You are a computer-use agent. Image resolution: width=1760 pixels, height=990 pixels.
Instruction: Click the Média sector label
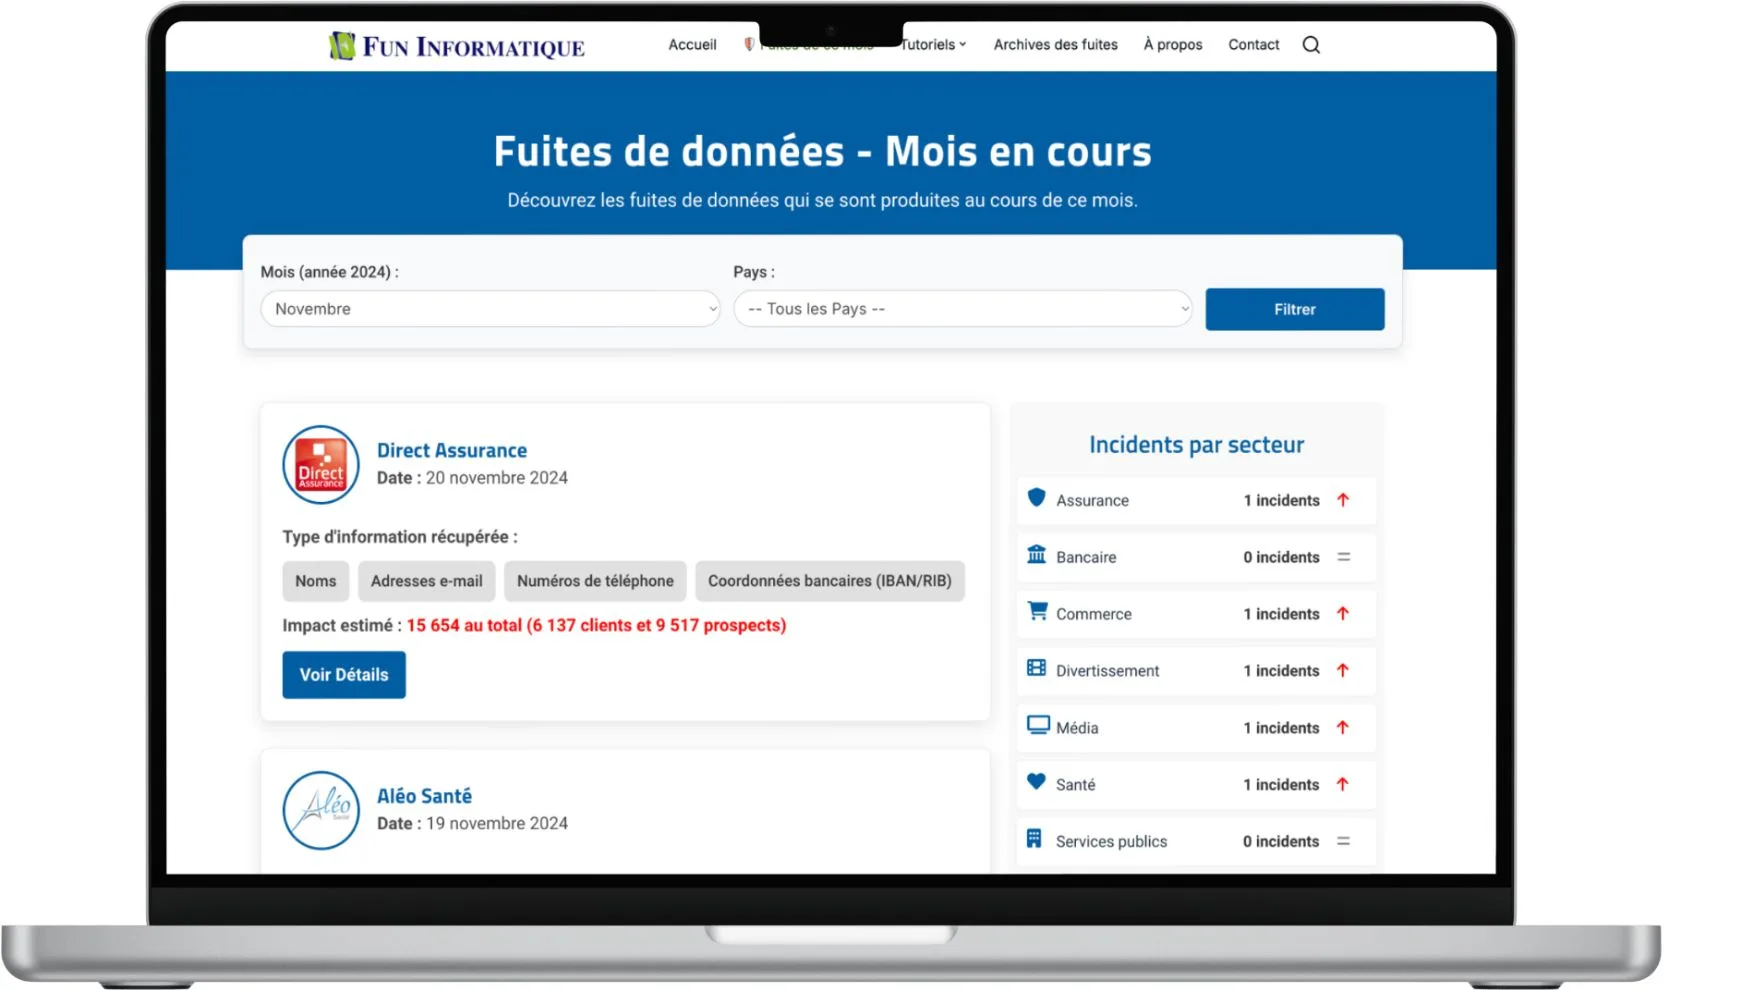click(x=1077, y=728)
